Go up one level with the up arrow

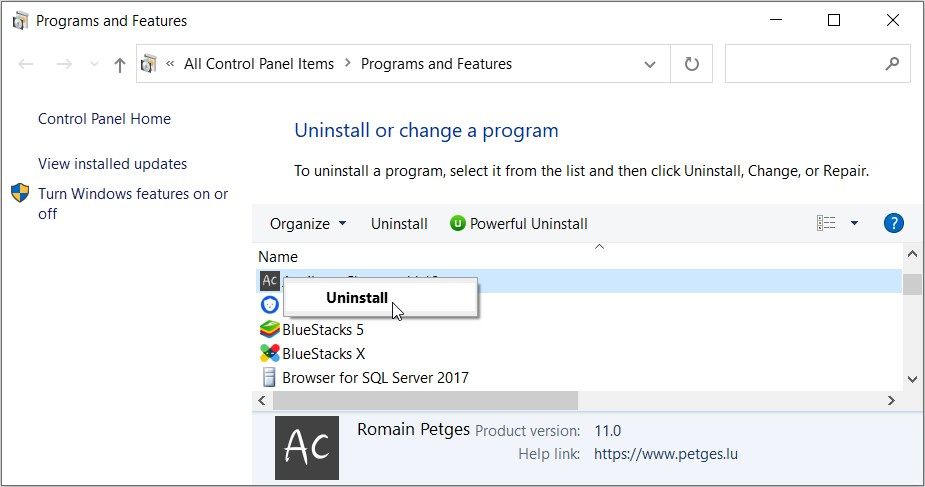120,64
